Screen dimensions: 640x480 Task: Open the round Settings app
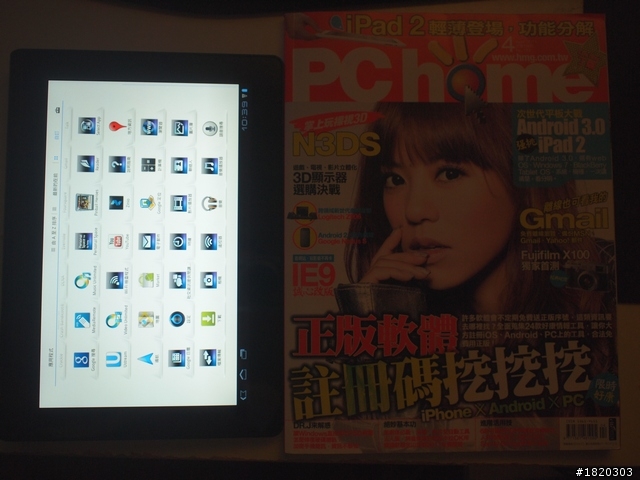(x=177, y=319)
